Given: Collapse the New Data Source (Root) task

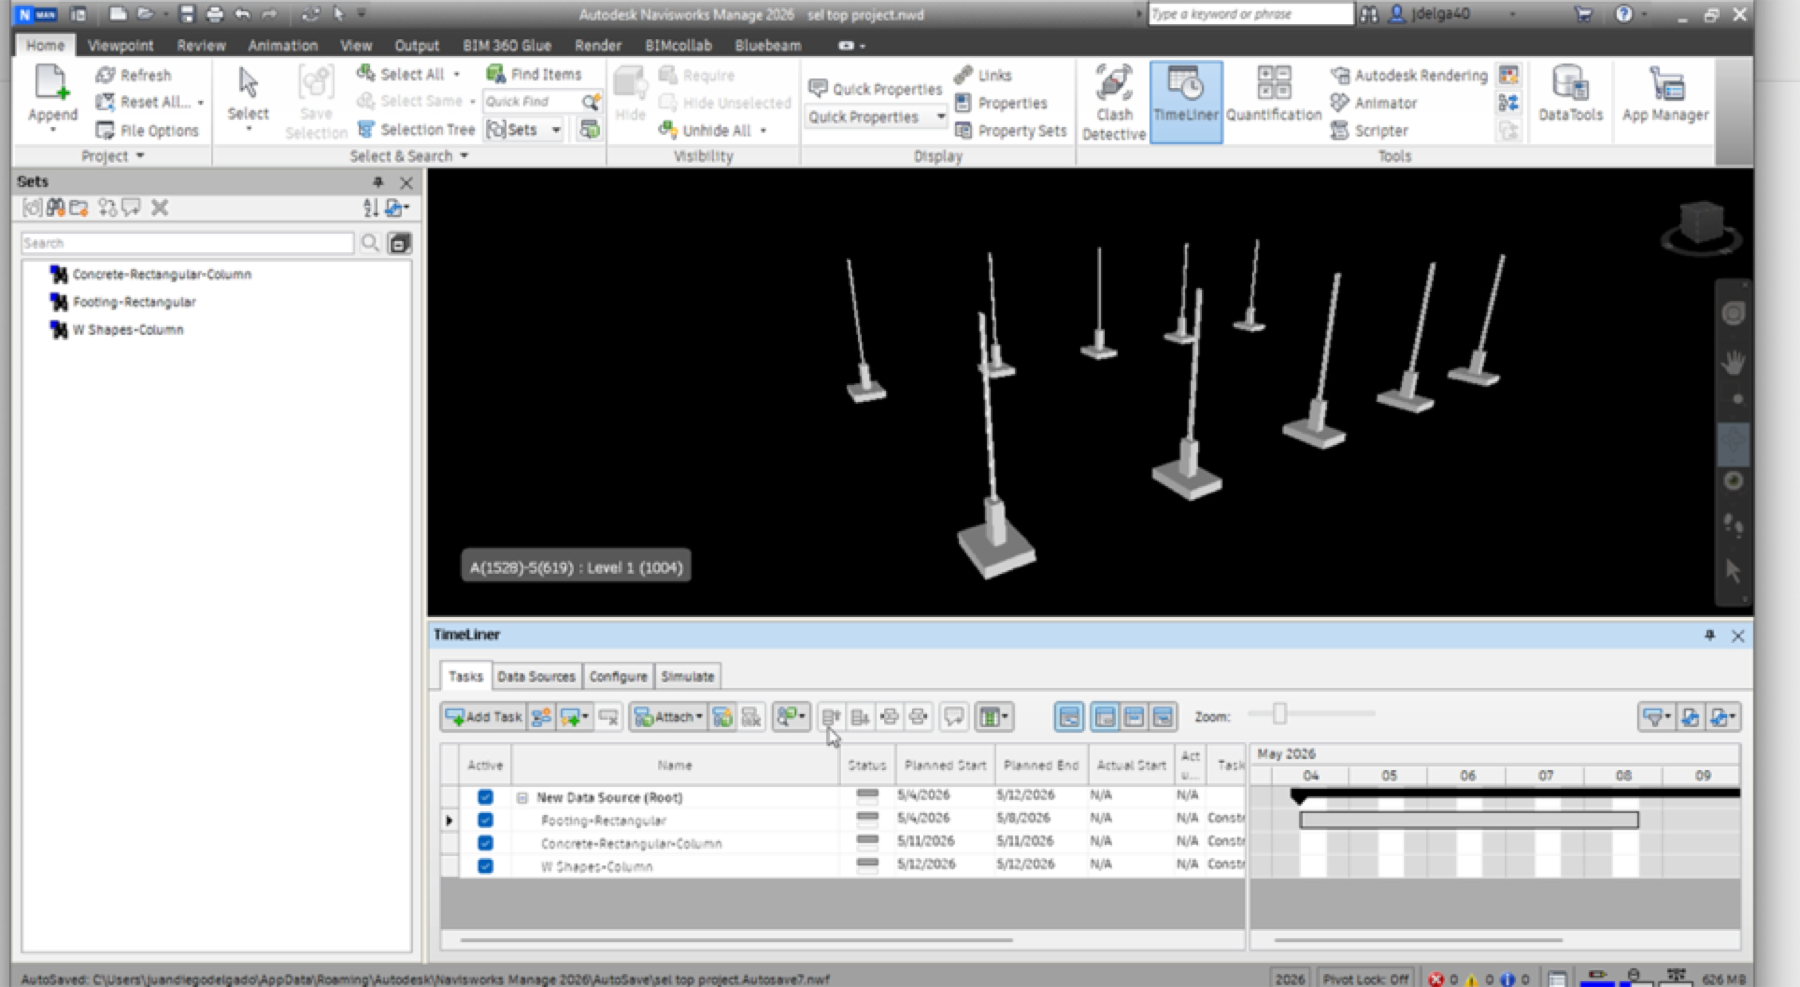Looking at the screenshot, I should 522,798.
